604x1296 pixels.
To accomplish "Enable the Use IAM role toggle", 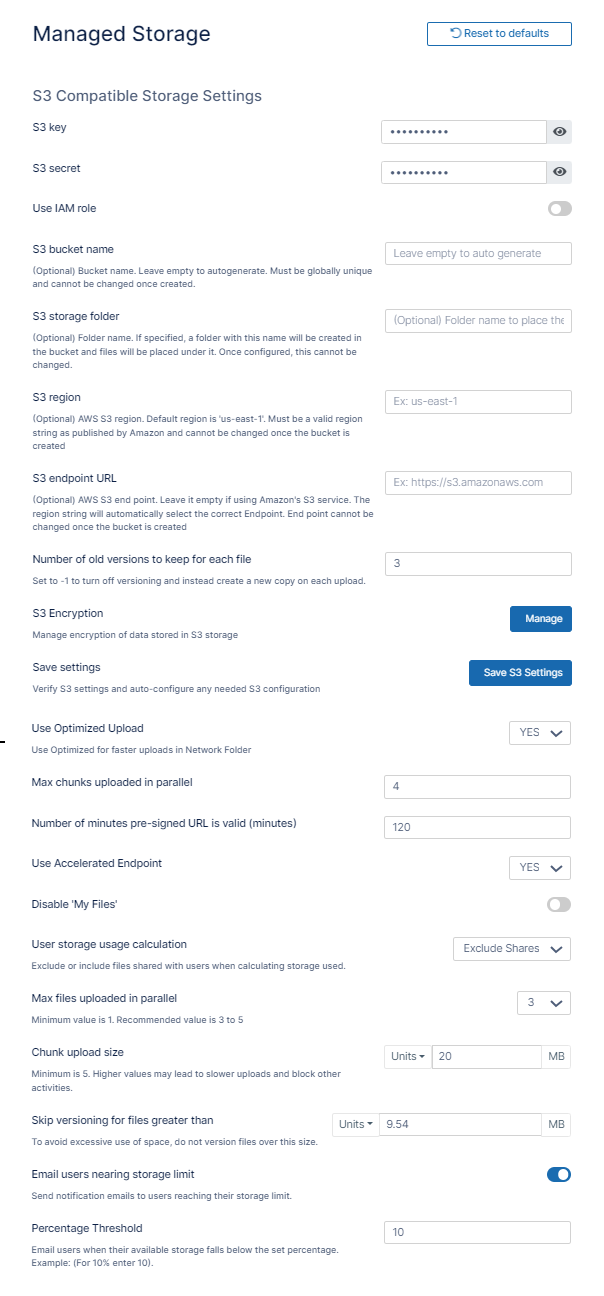I will (x=559, y=209).
